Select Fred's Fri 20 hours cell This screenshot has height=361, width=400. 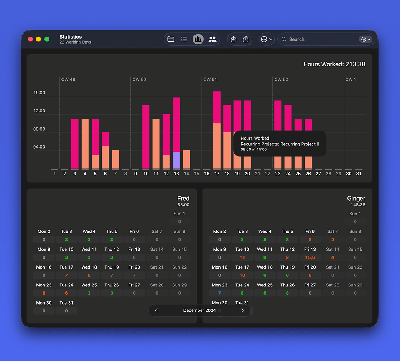(134, 275)
